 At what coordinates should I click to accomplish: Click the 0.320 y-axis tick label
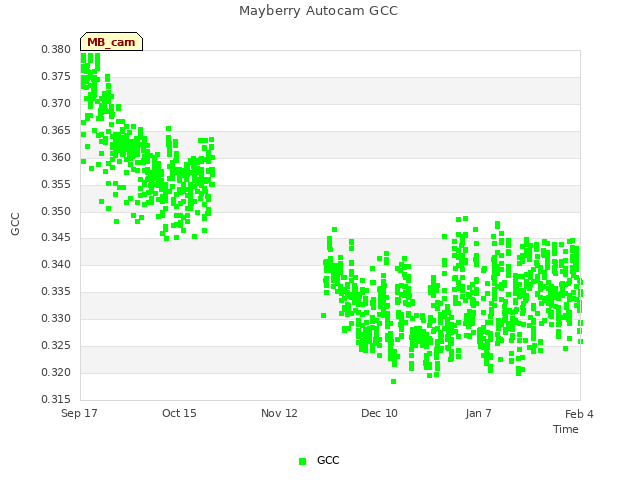56,372
